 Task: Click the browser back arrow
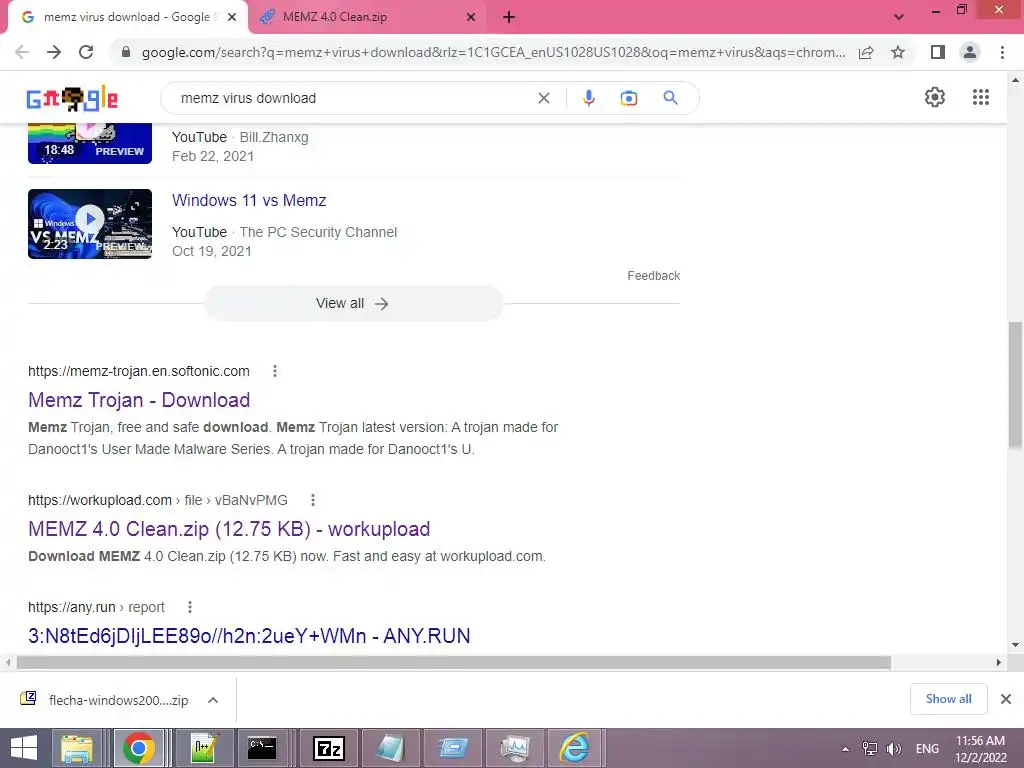point(22,52)
